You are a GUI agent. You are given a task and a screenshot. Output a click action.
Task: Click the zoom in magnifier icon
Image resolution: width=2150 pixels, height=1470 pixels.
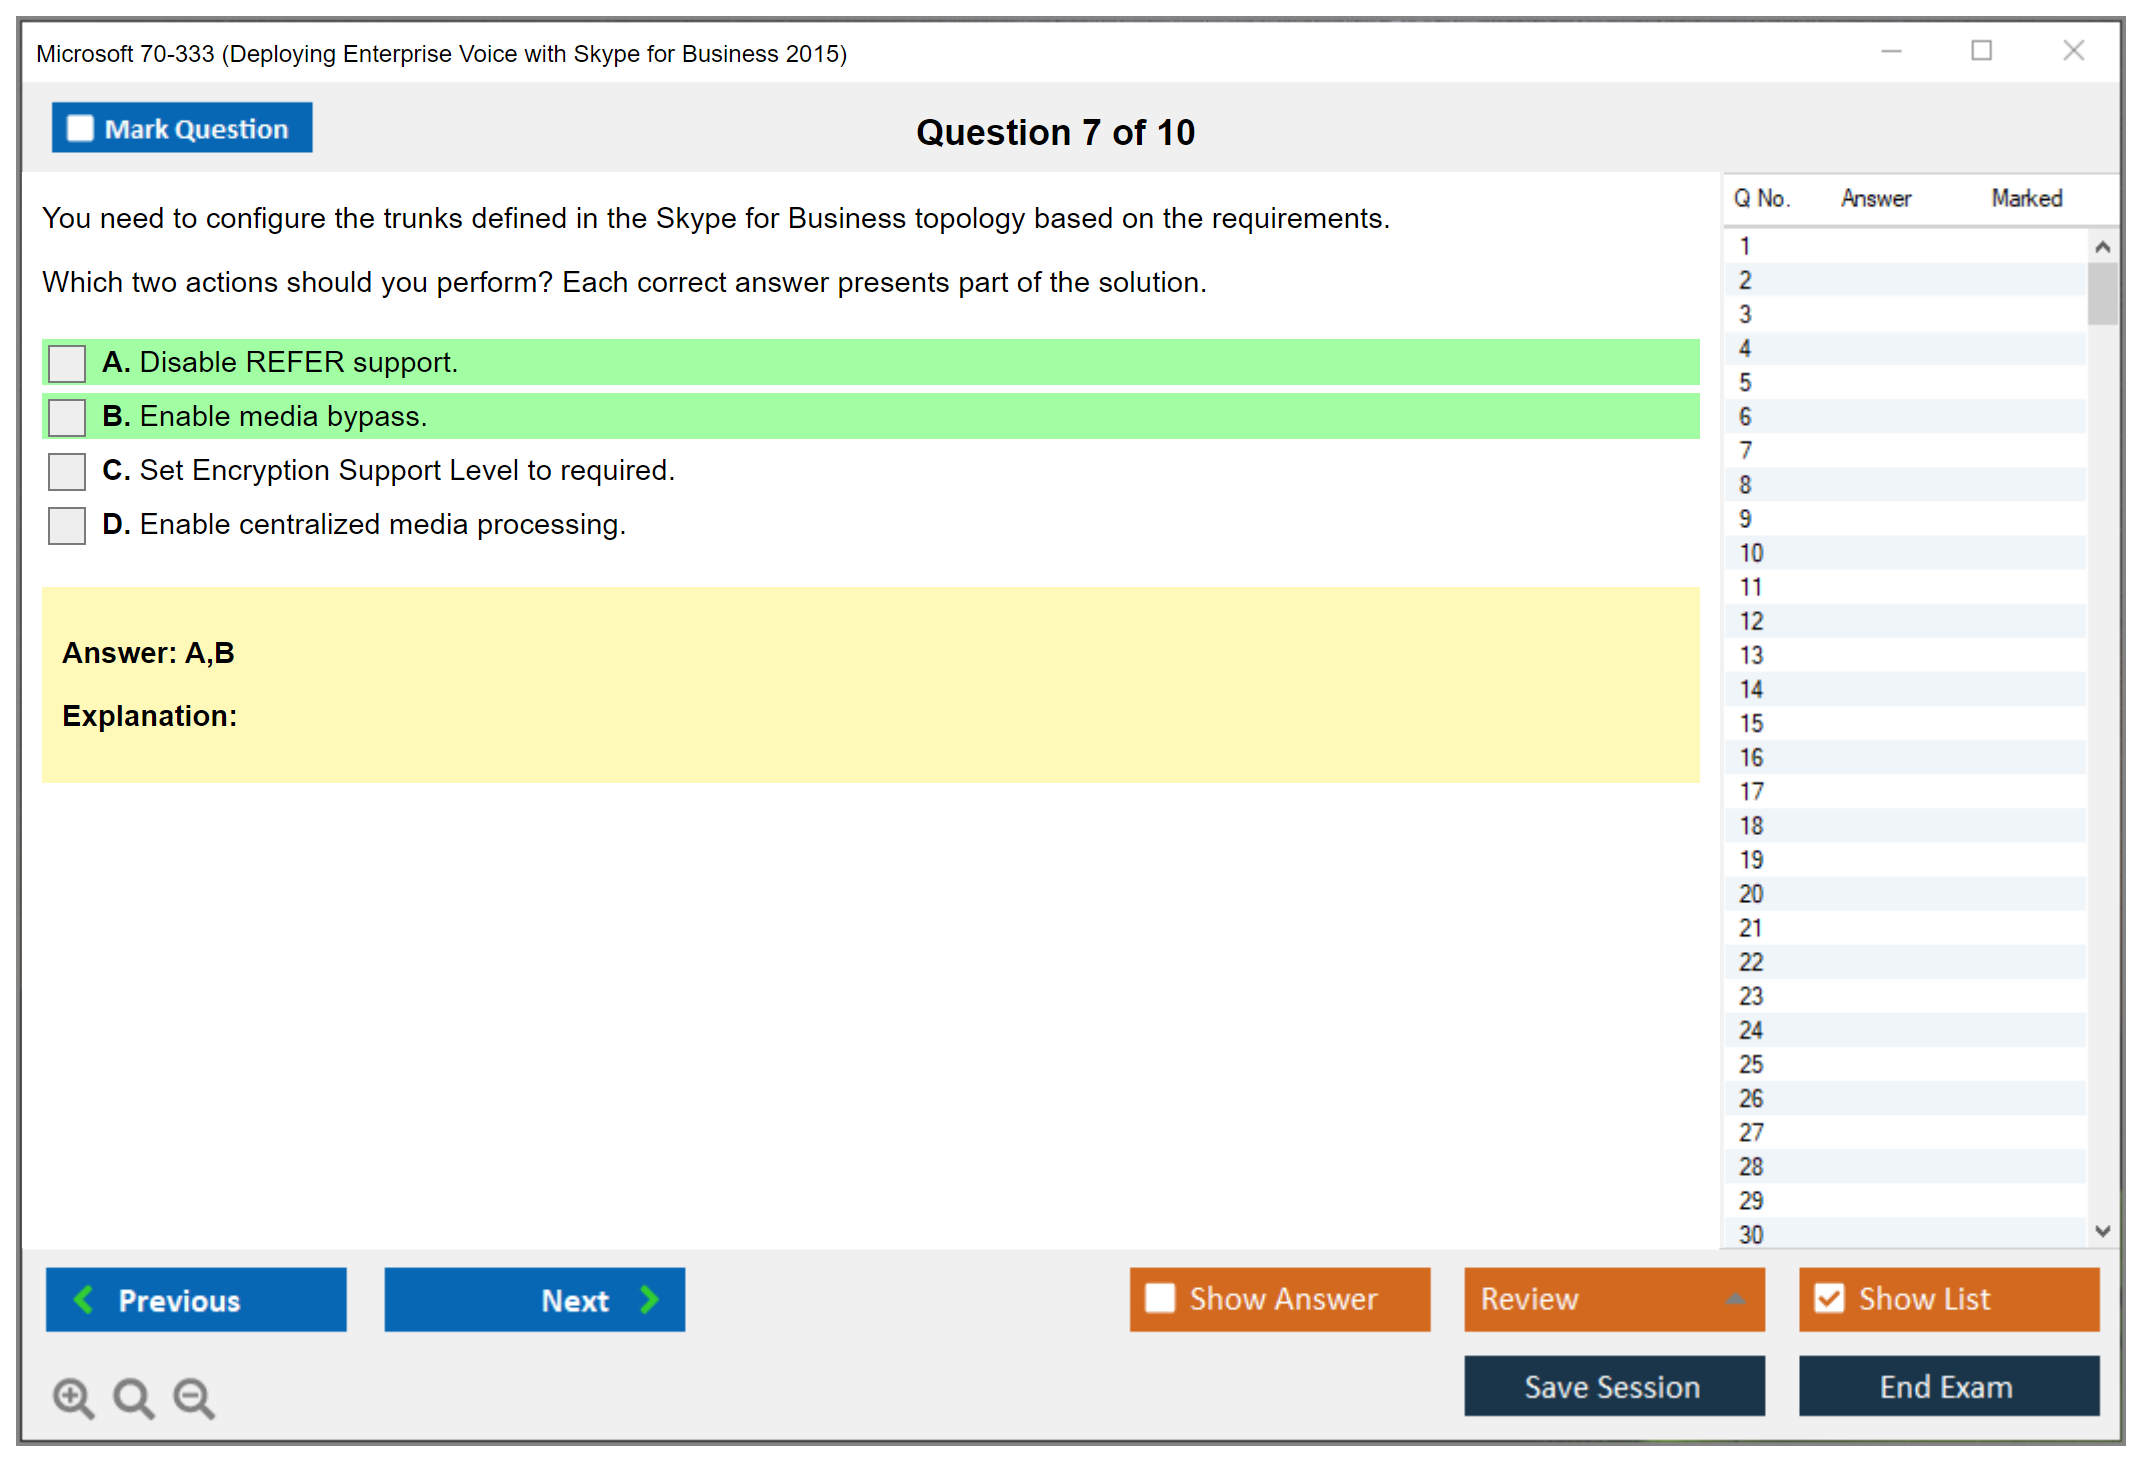pyautogui.click(x=73, y=1397)
